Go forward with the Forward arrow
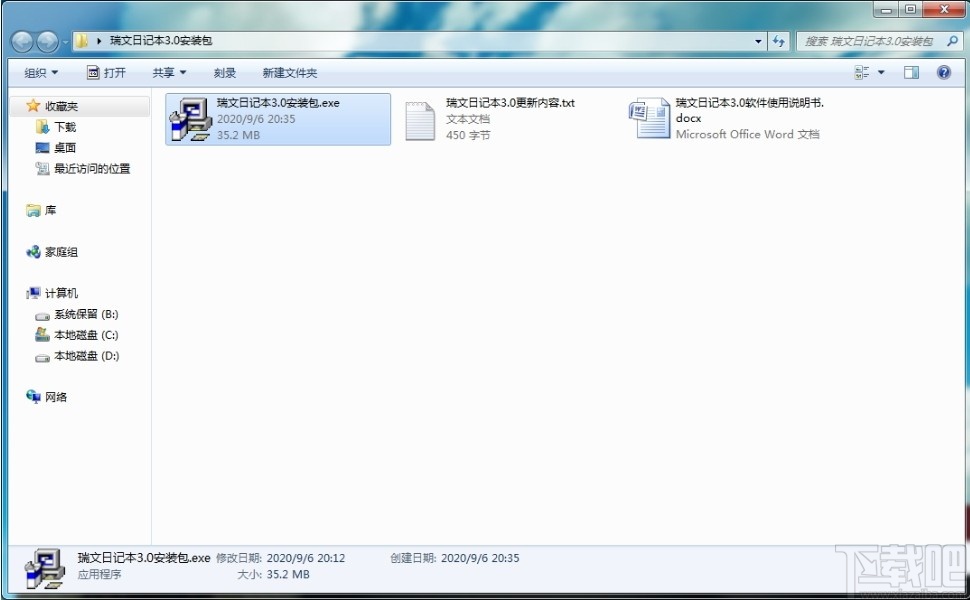Screen dimensions: 970x600 click(48, 41)
